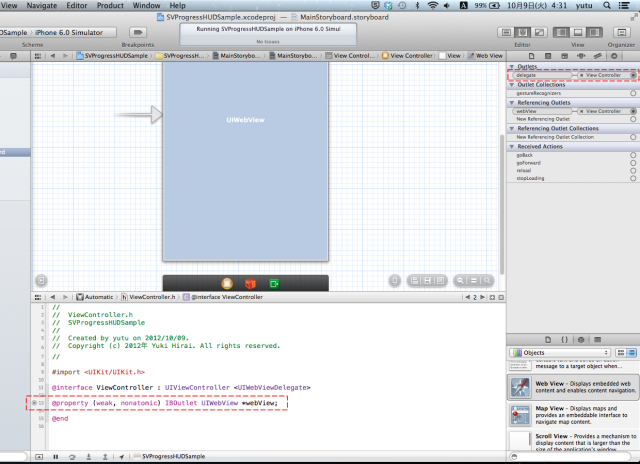The height and width of the screenshot is (464, 640).
Task: Remove the delegate View Controller connection
Action: (582, 75)
